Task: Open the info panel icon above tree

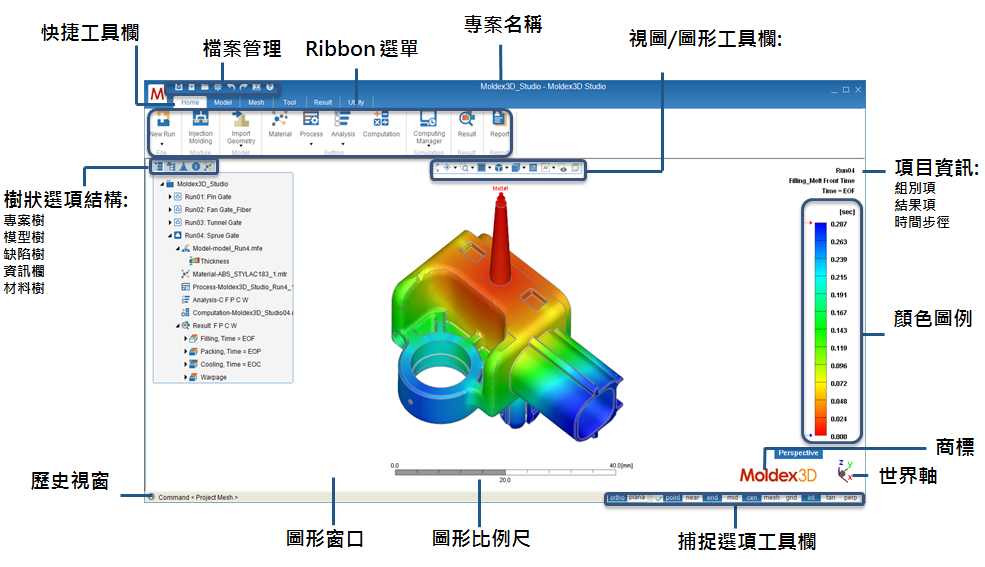Action: tap(196, 166)
